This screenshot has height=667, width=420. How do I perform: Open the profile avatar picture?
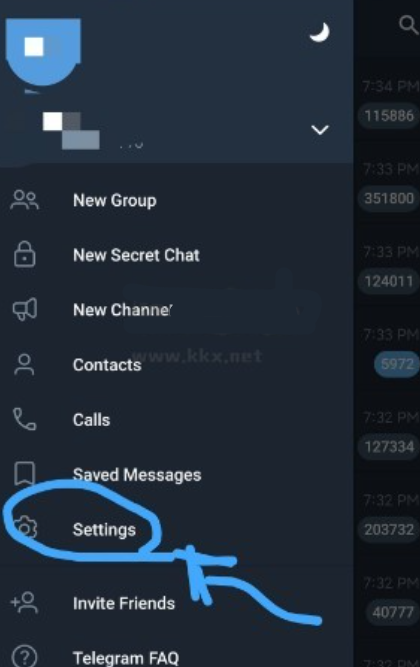[x=43, y=52]
